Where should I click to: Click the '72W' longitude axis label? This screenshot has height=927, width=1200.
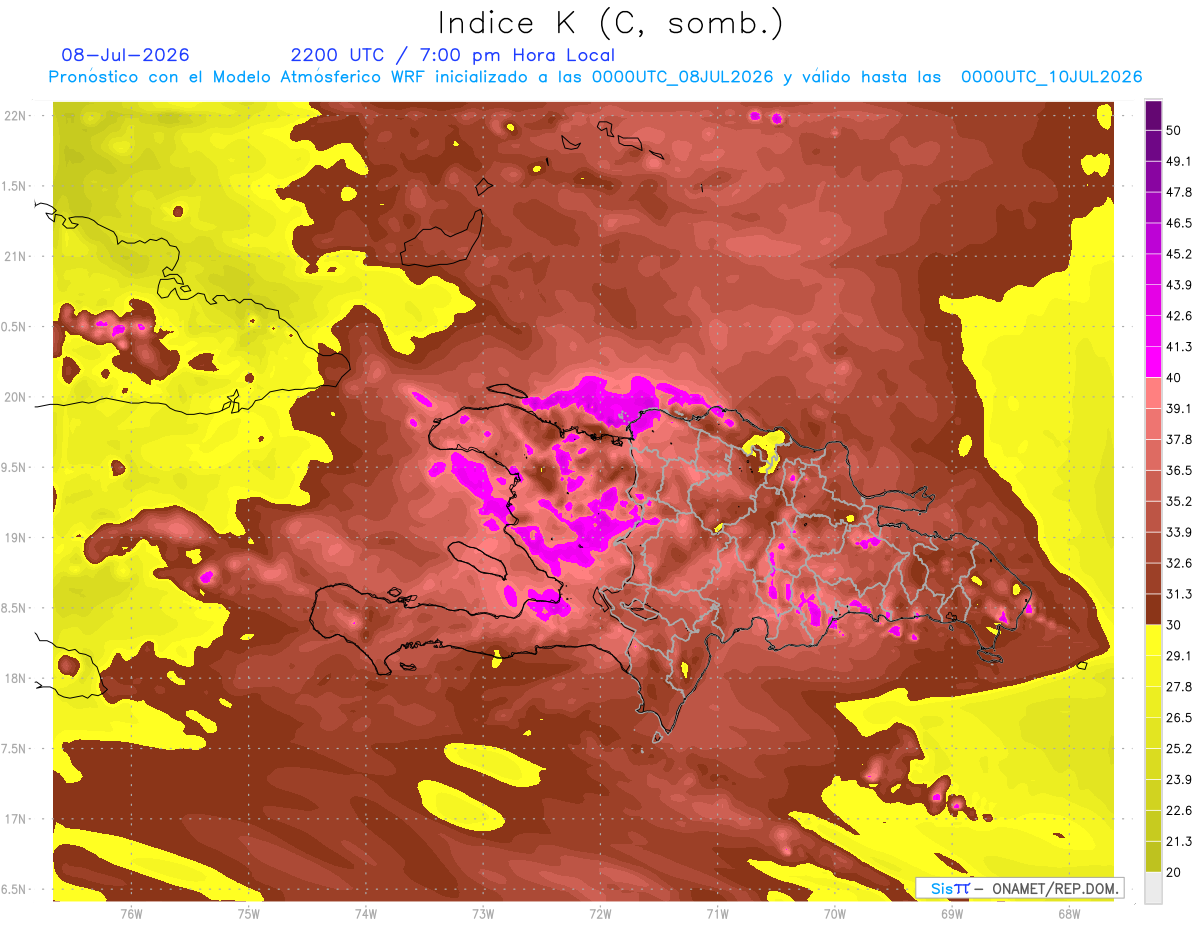pos(600,913)
